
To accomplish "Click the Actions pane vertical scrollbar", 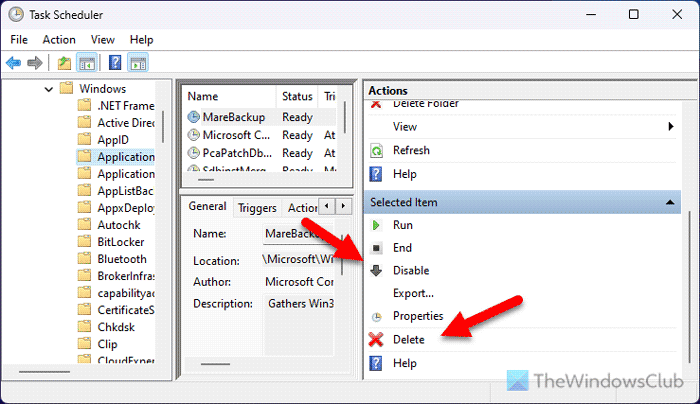I will (x=690, y=287).
